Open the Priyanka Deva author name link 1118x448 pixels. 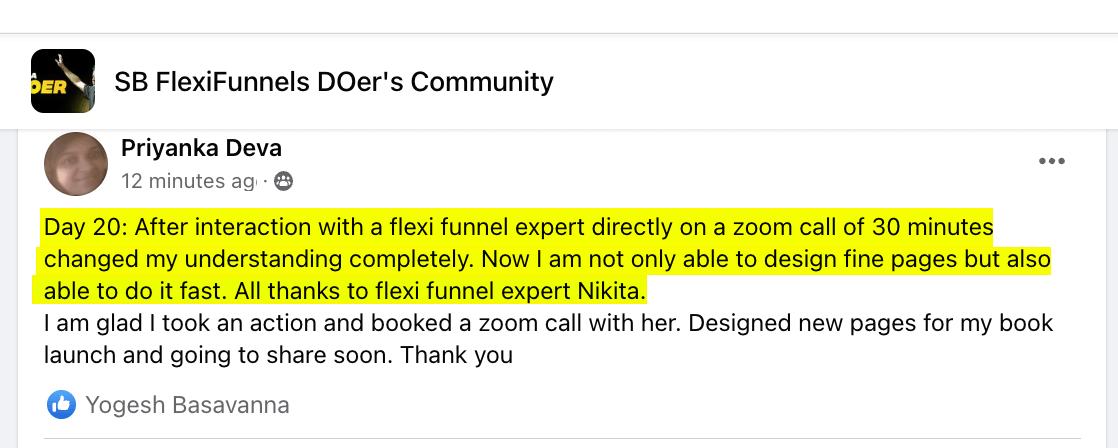201,148
